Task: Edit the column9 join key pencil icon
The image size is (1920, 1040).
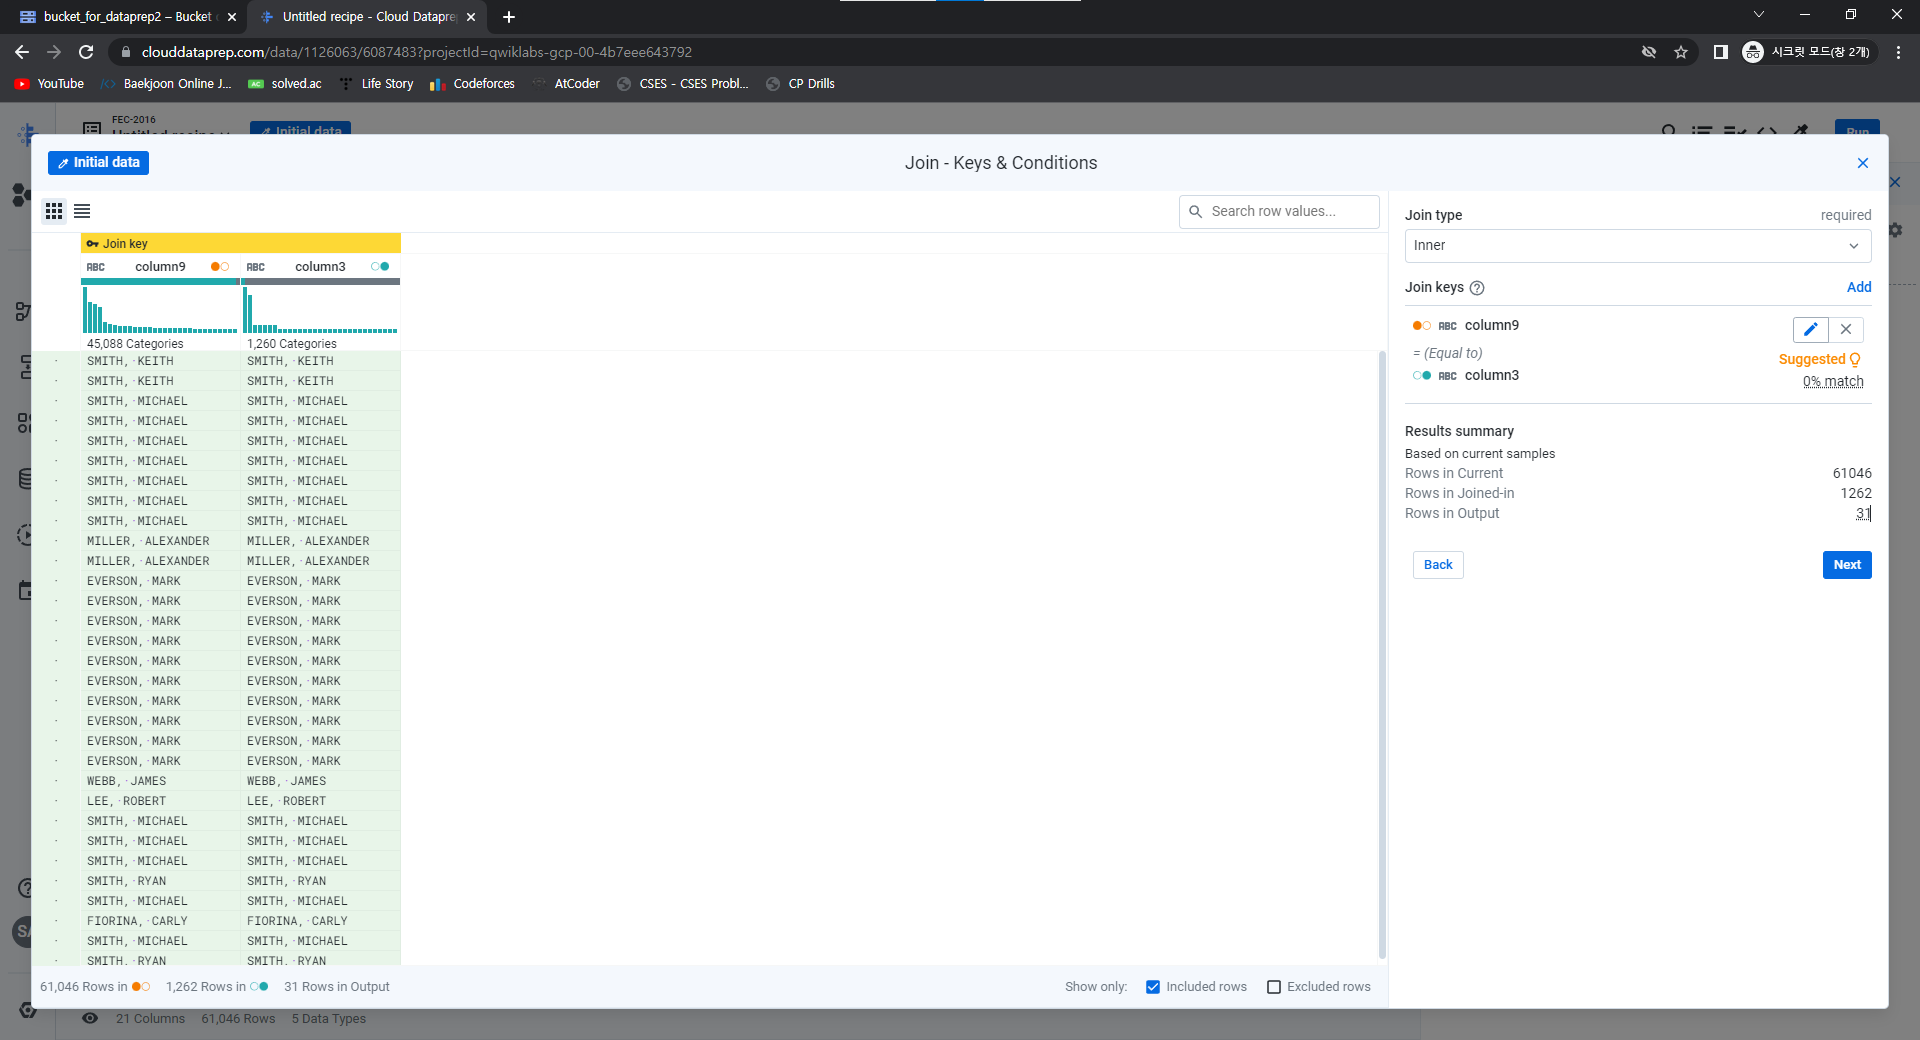Action: coord(1810,329)
